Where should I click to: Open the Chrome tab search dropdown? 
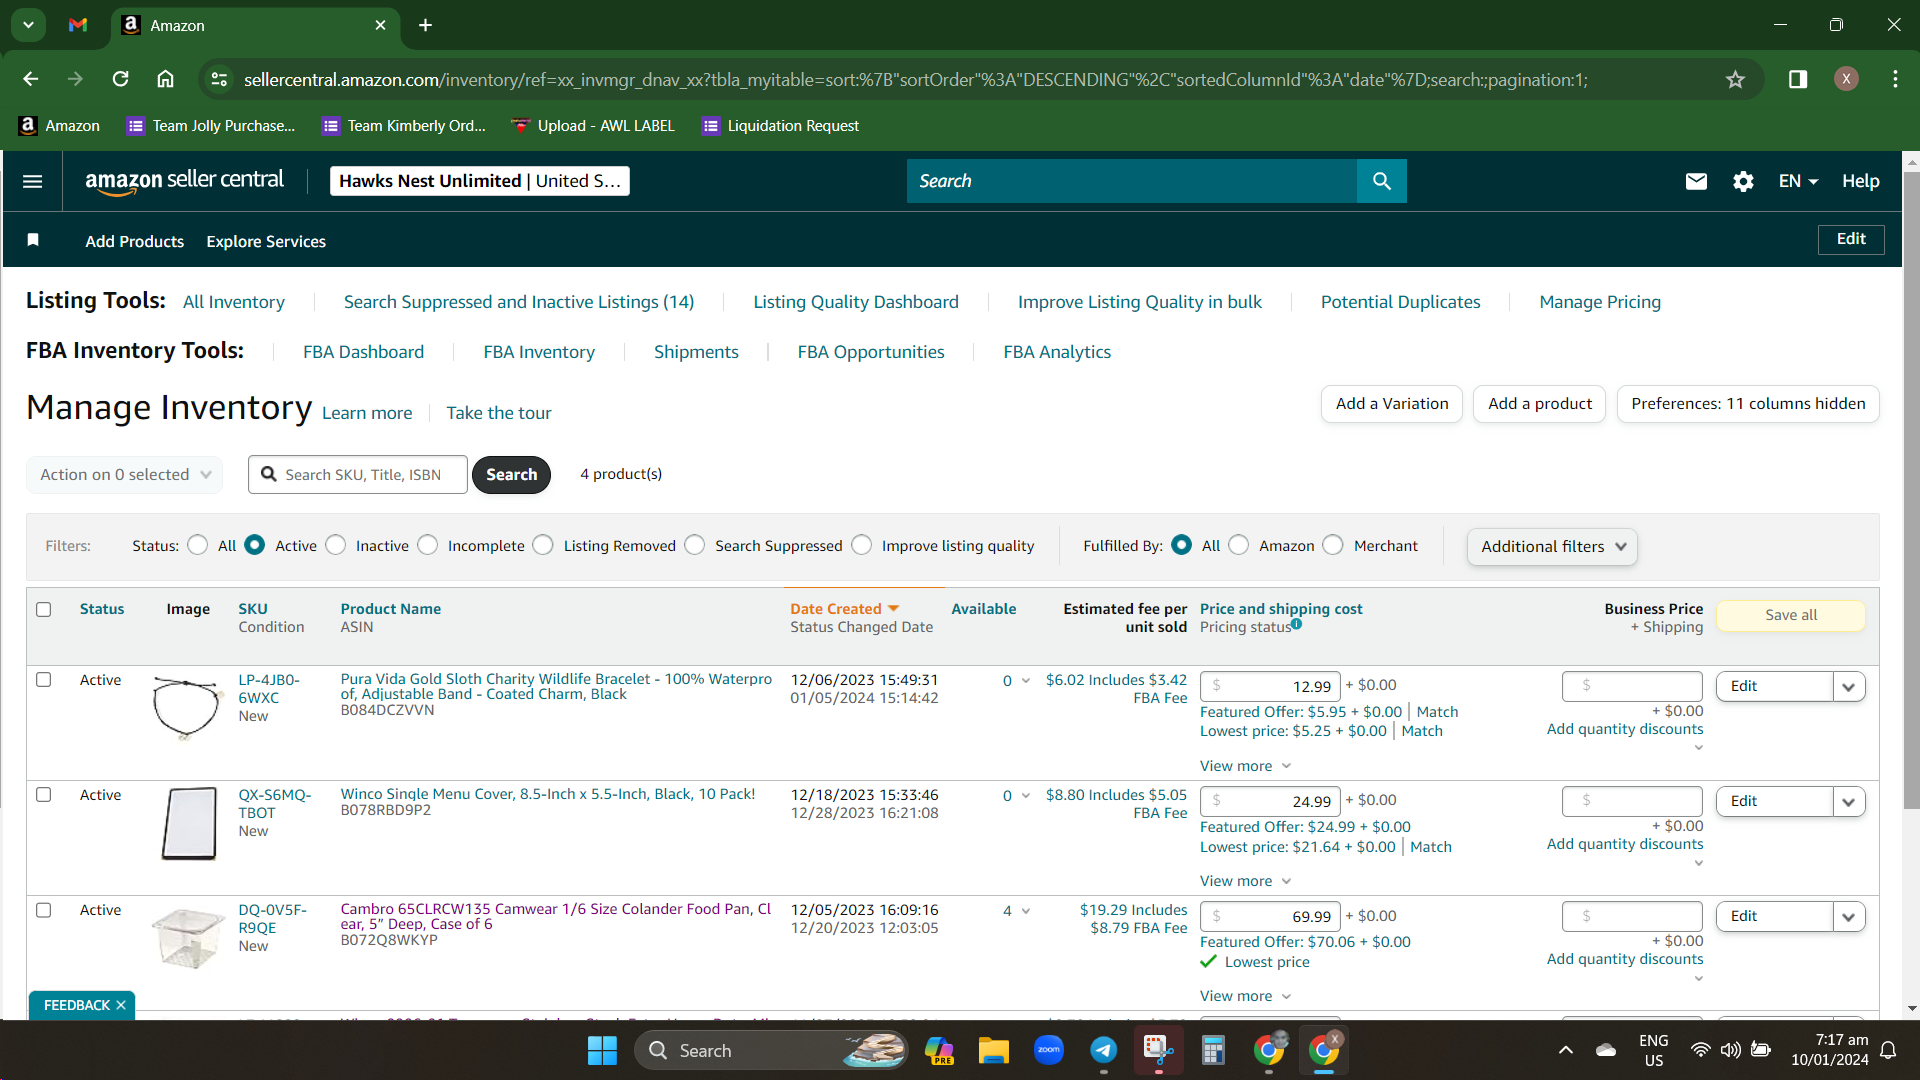pos(28,25)
